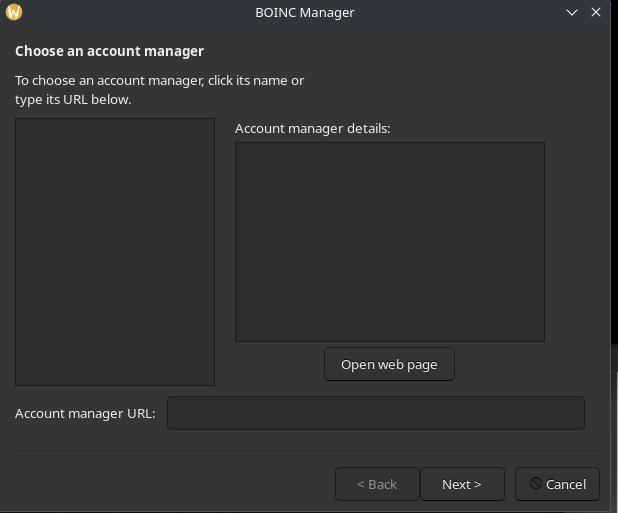Viewport: 618px width, 513px height.
Task: Close the BOINC Manager dialog window
Action: [x=597, y=12]
